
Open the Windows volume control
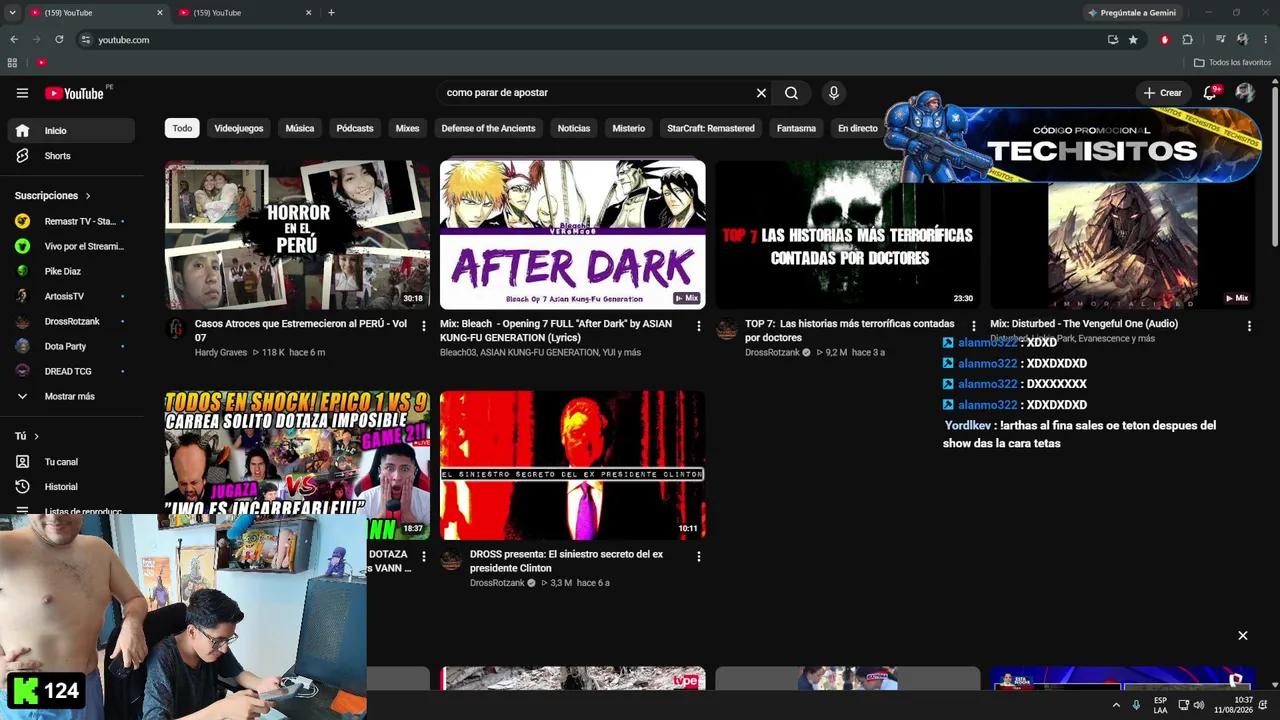(1199, 705)
